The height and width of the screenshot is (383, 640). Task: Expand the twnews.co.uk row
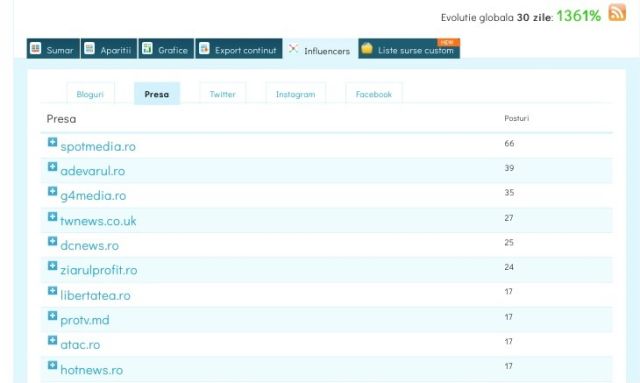(52, 216)
